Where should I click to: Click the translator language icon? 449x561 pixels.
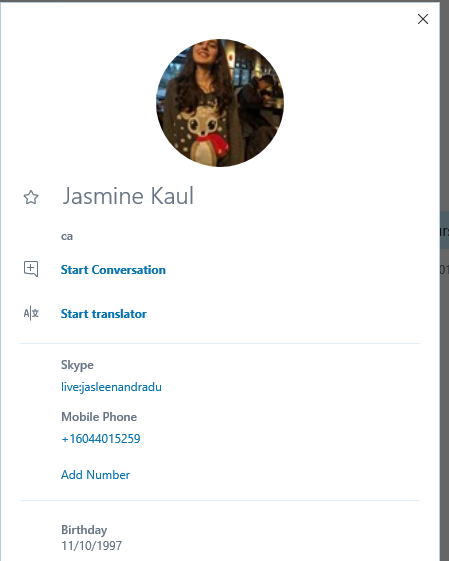point(31,313)
